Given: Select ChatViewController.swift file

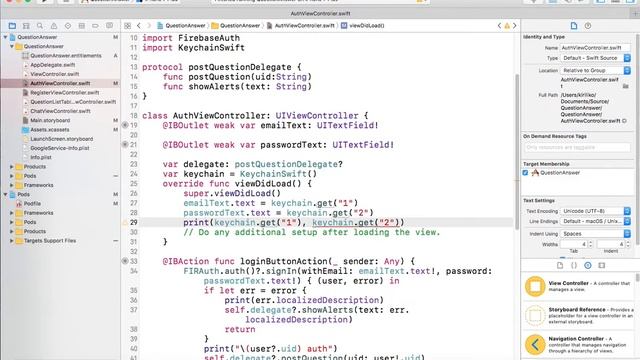Looking at the screenshot, I should [60, 111].
